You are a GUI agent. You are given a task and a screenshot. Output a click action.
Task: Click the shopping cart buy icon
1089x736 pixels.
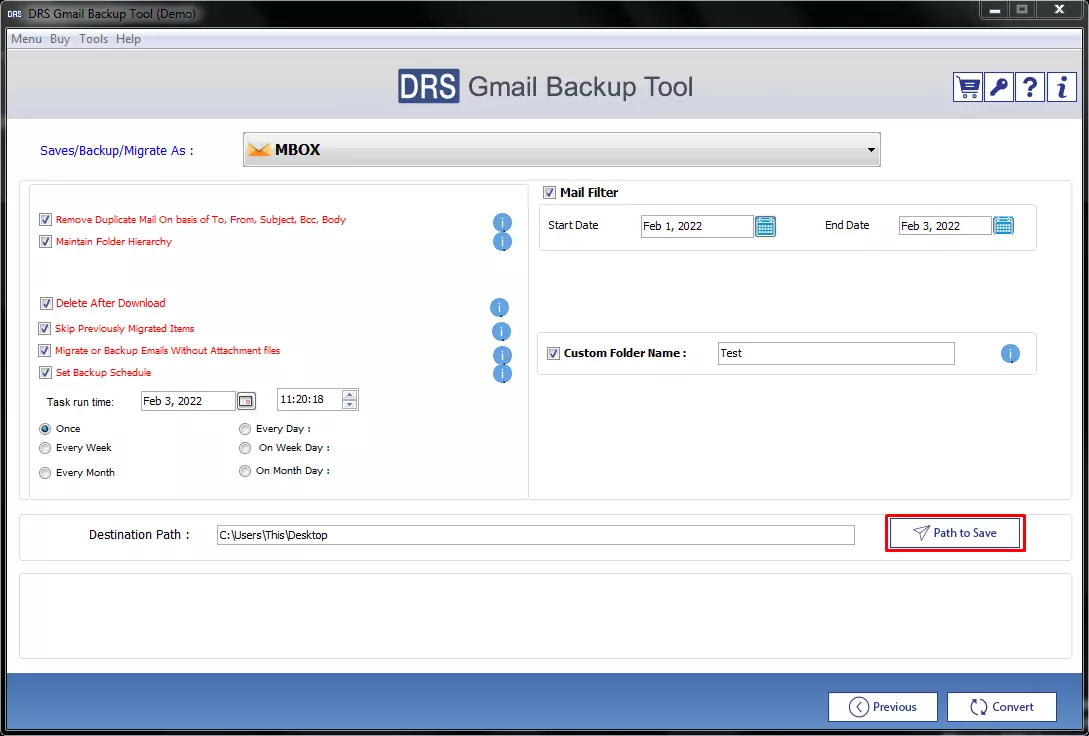[968, 87]
